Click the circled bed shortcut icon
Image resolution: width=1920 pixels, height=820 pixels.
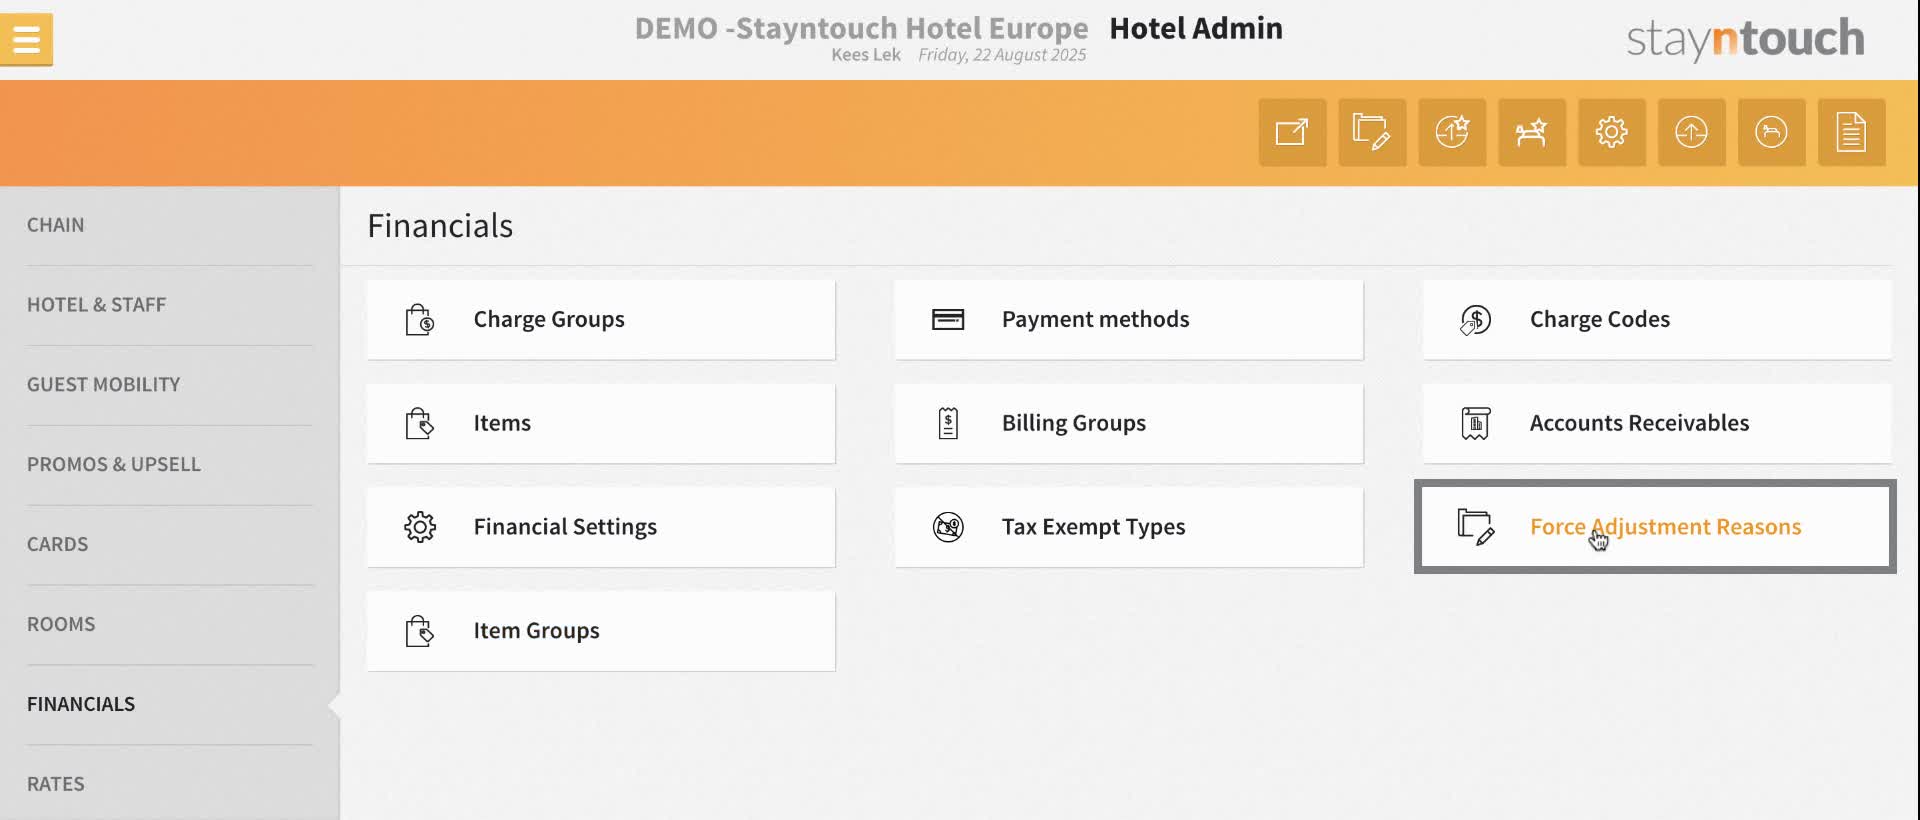pyautogui.click(x=1772, y=132)
